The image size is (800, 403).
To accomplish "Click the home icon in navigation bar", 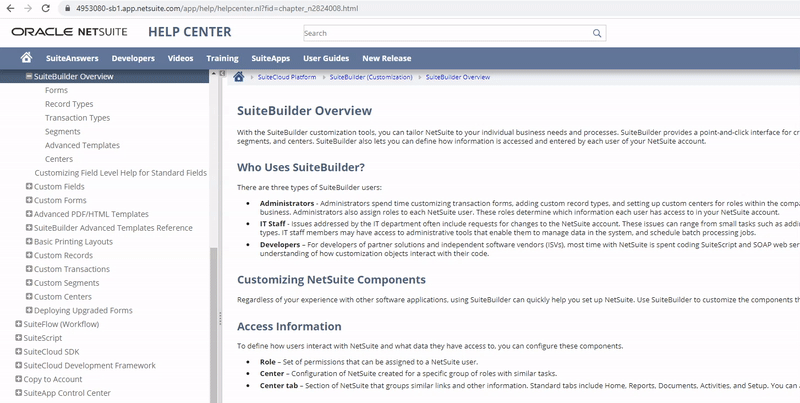I will (x=26, y=57).
